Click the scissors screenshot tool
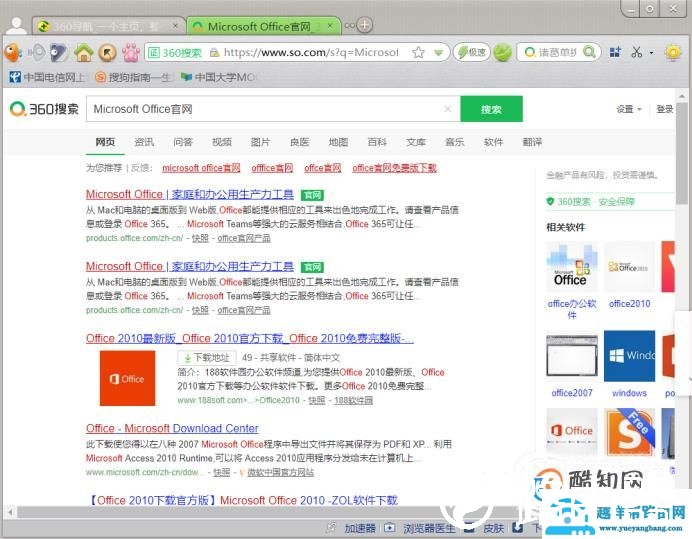692x539 pixels. (636, 53)
